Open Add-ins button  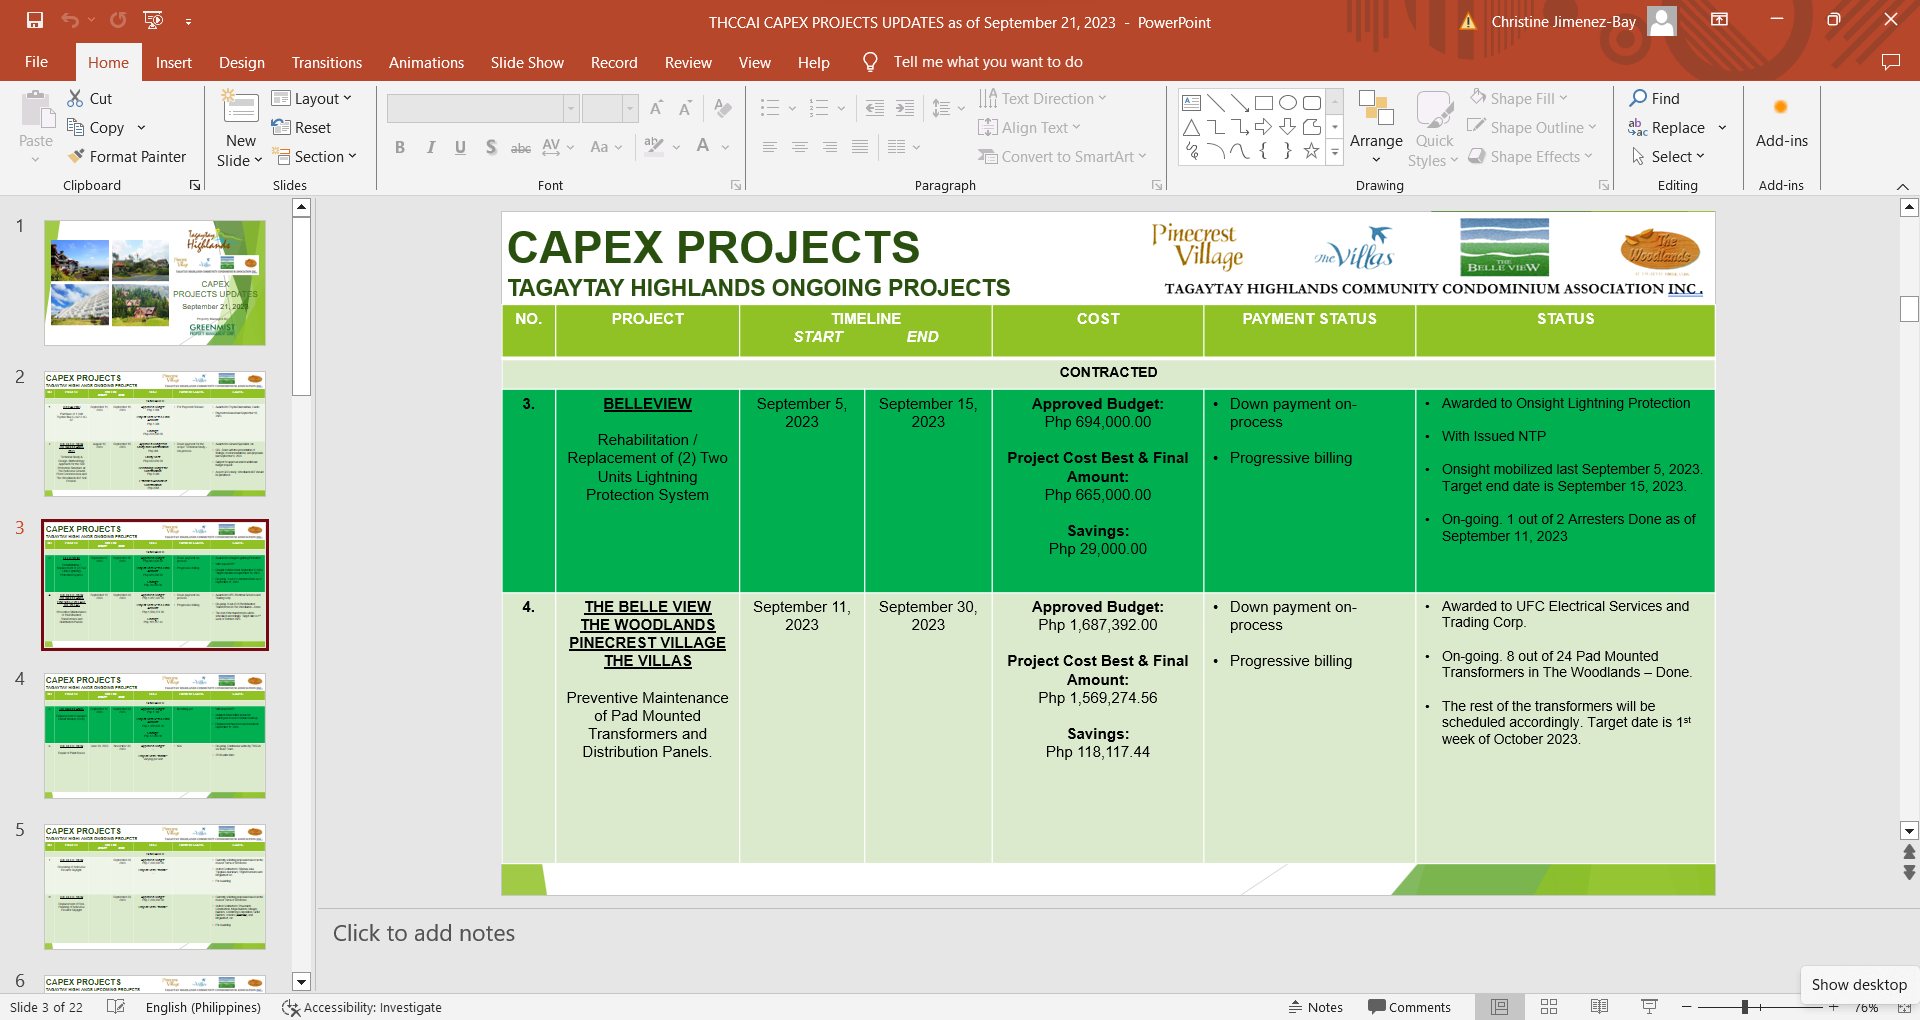[1781, 122]
